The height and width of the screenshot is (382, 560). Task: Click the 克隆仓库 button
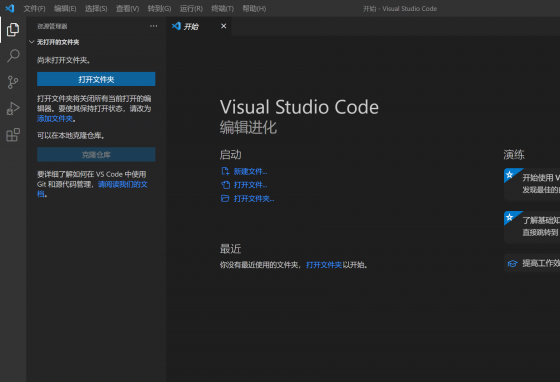pos(96,155)
